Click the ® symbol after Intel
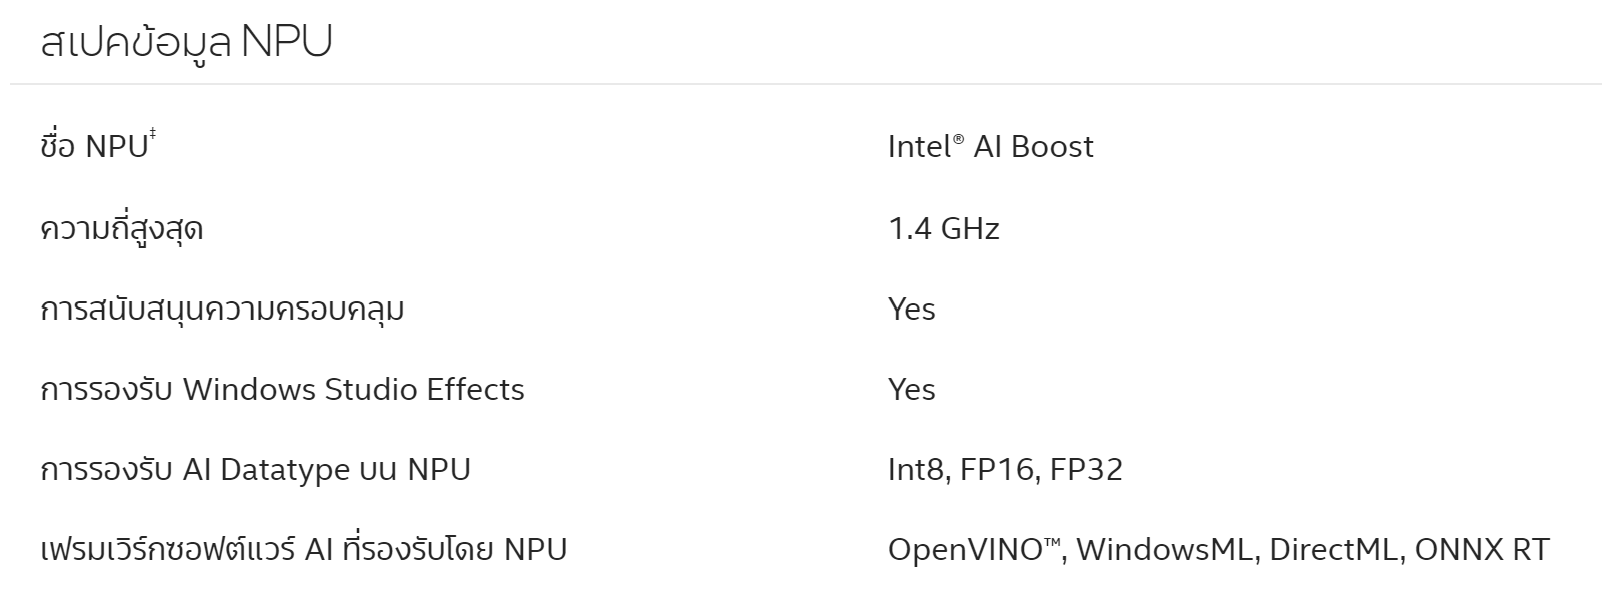Viewport: 1602px width, 616px height. click(959, 140)
